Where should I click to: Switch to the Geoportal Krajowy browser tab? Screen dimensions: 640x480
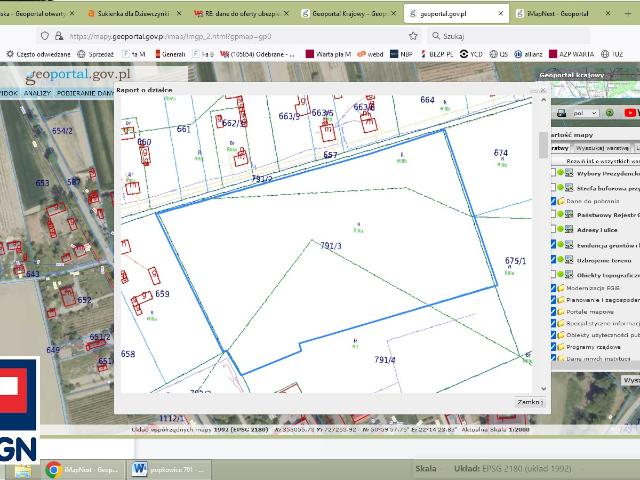(345, 15)
